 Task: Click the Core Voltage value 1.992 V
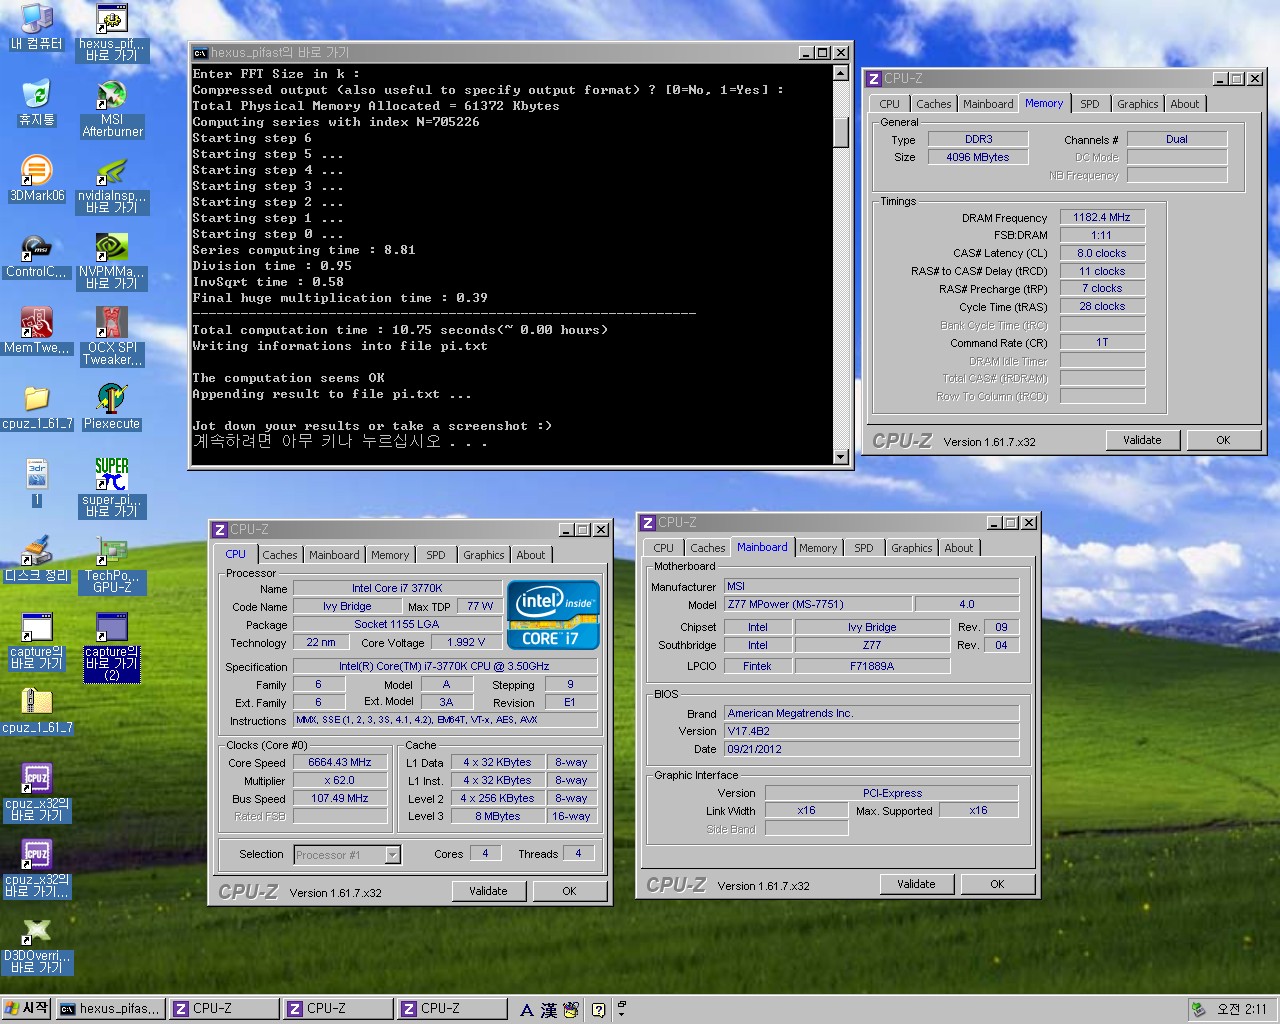click(466, 642)
